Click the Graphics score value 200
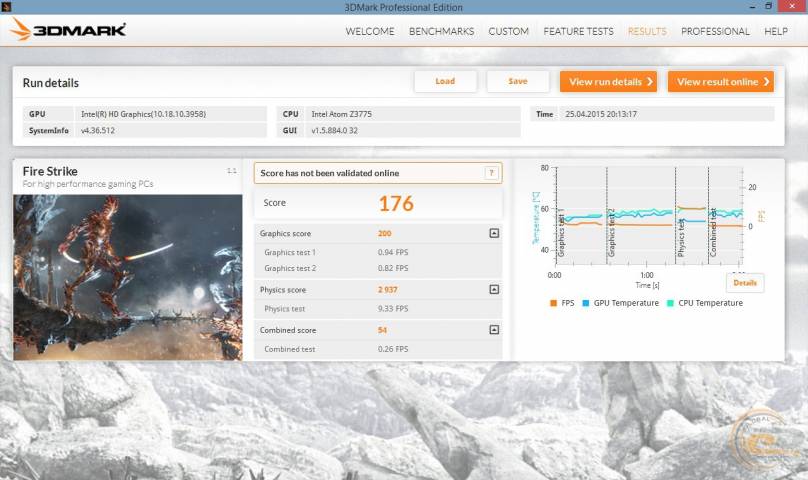 [384, 234]
